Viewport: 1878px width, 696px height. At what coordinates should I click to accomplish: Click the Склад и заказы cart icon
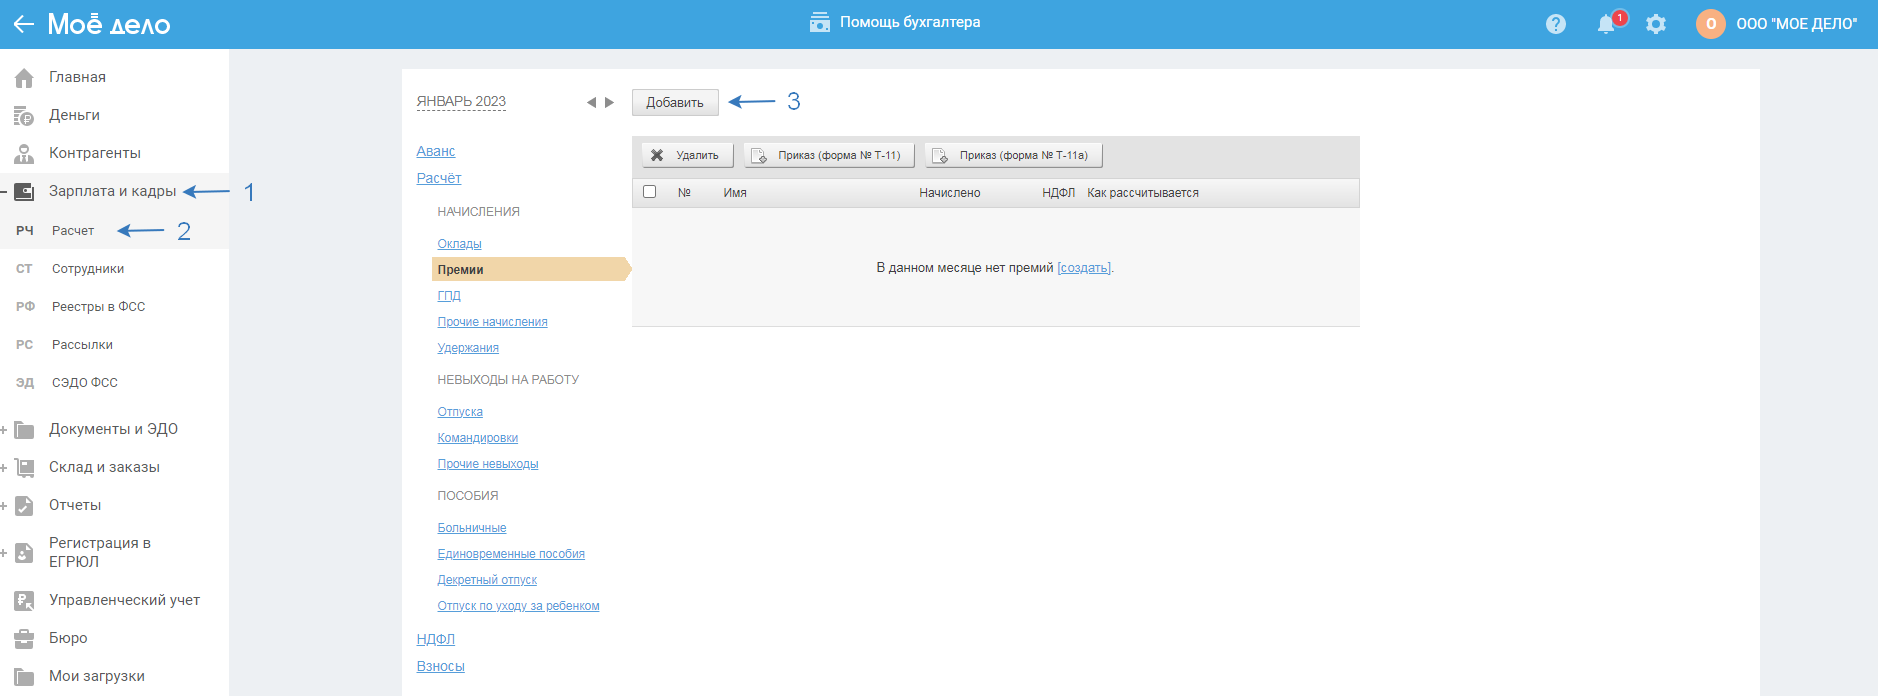[x=24, y=467]
